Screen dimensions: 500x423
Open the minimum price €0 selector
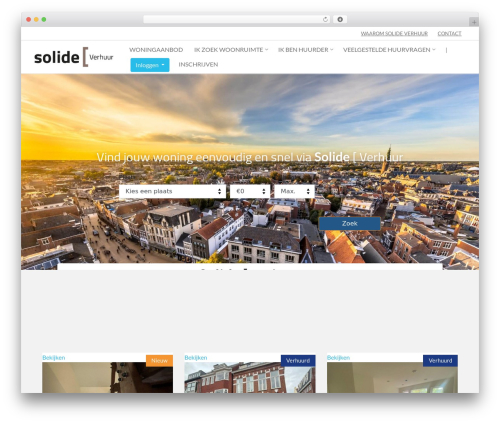coord(250,191)
